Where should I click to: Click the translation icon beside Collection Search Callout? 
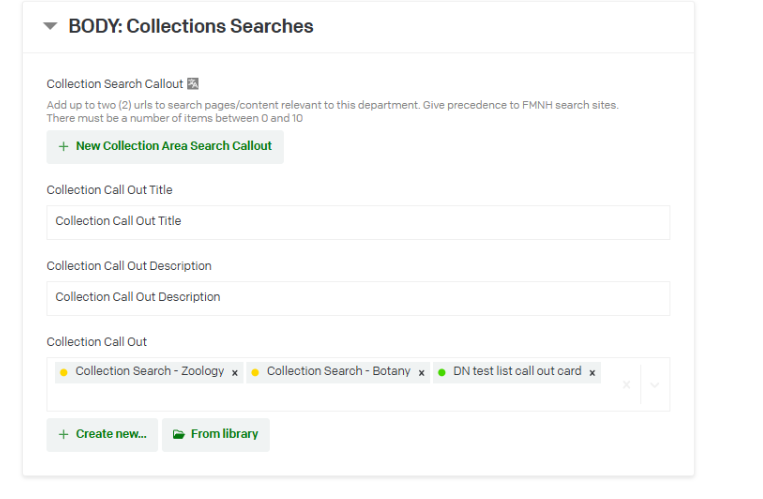click(x=193, y=84)
